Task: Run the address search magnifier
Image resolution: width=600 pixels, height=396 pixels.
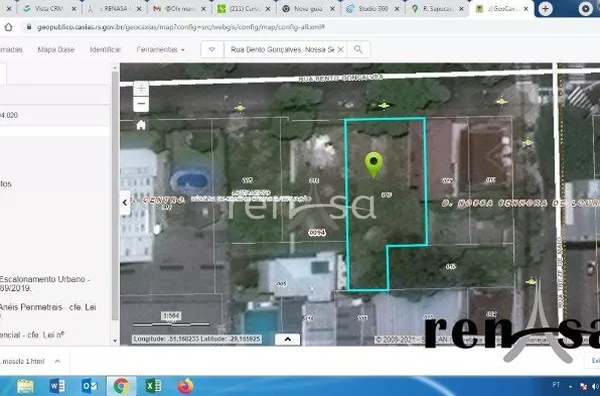Action: pos(358,49)
